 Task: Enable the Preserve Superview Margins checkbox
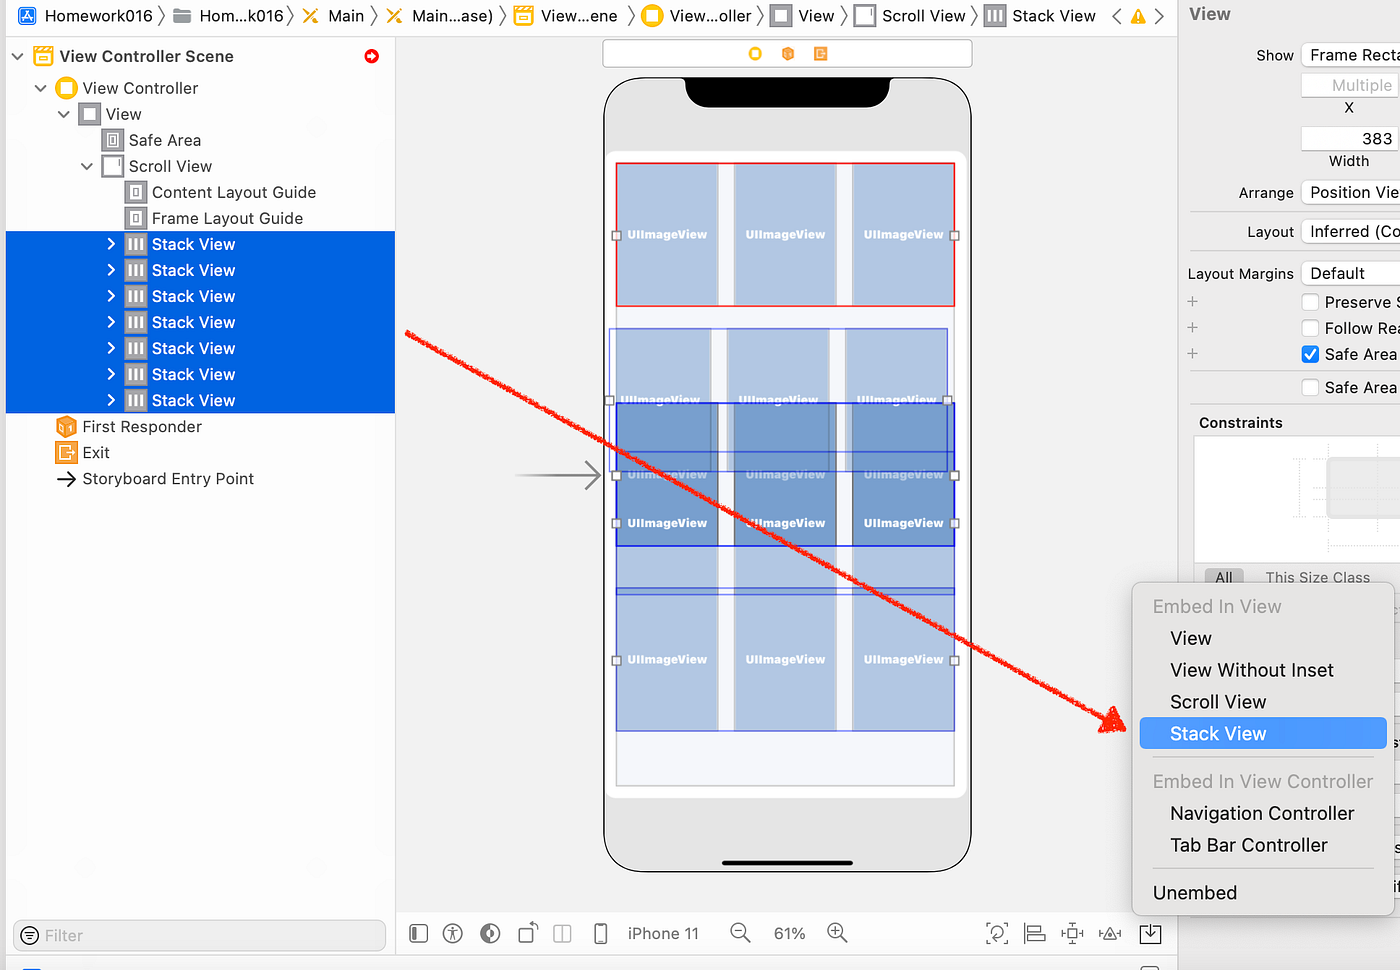point(1310,301)
